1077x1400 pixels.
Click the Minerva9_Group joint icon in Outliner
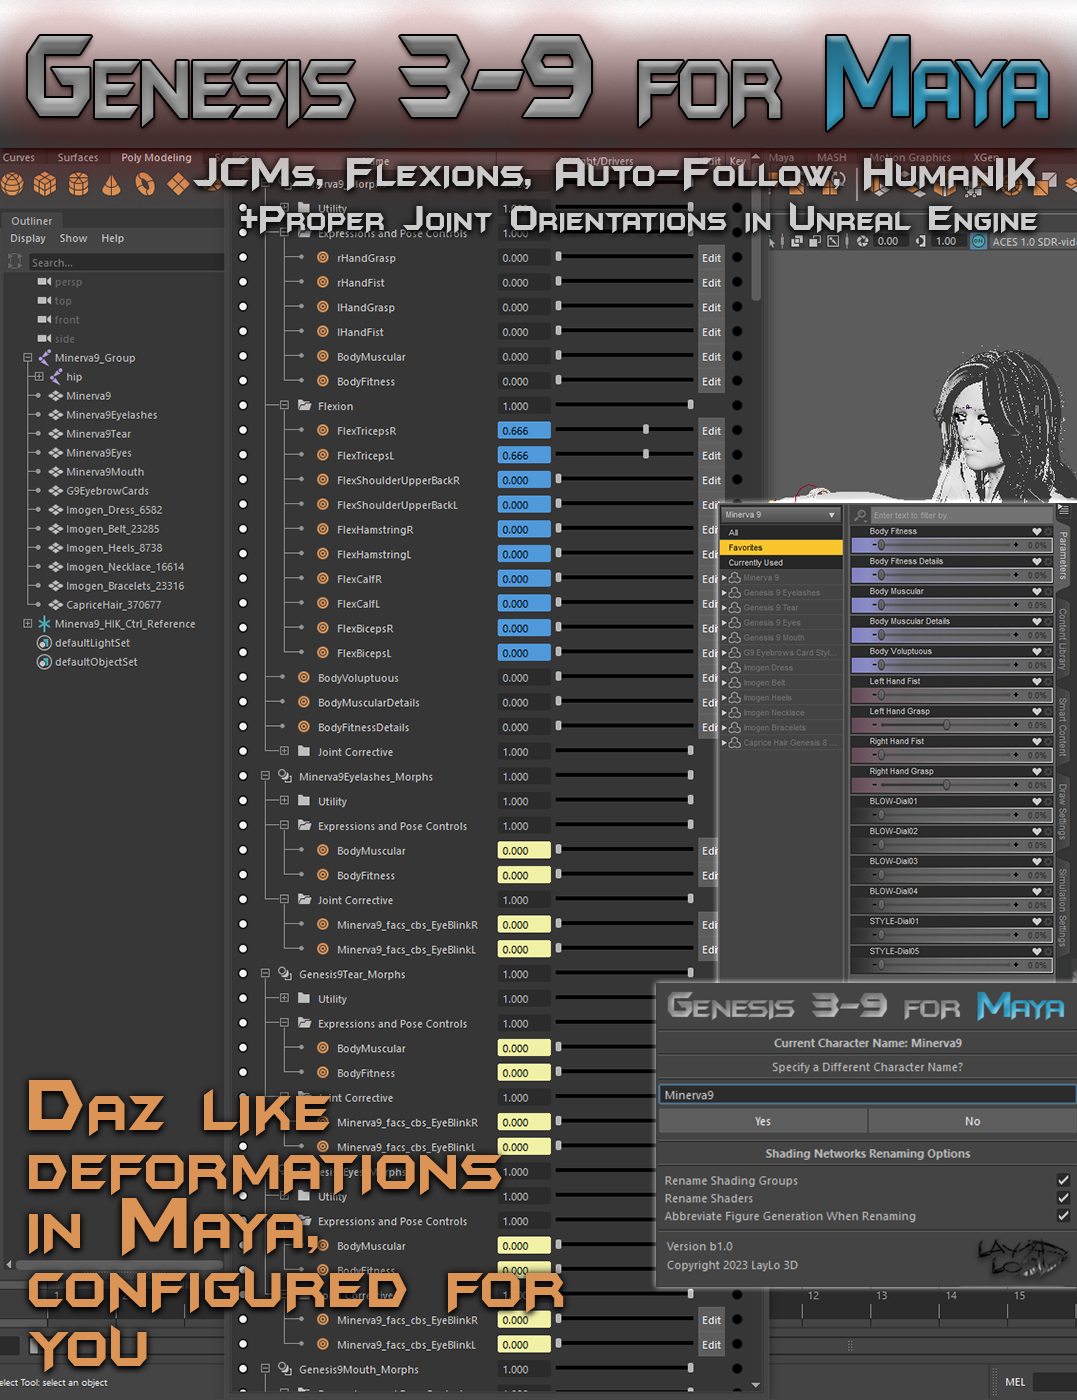coord(44,357)
